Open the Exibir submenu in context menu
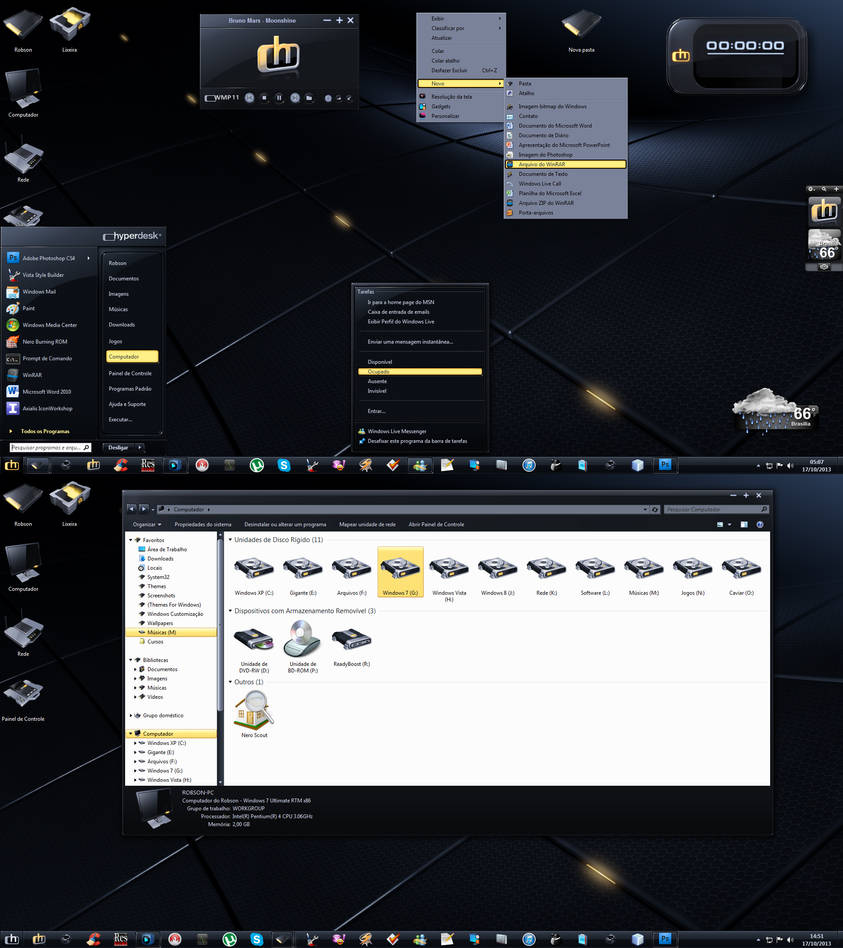 tap(461, 19)
